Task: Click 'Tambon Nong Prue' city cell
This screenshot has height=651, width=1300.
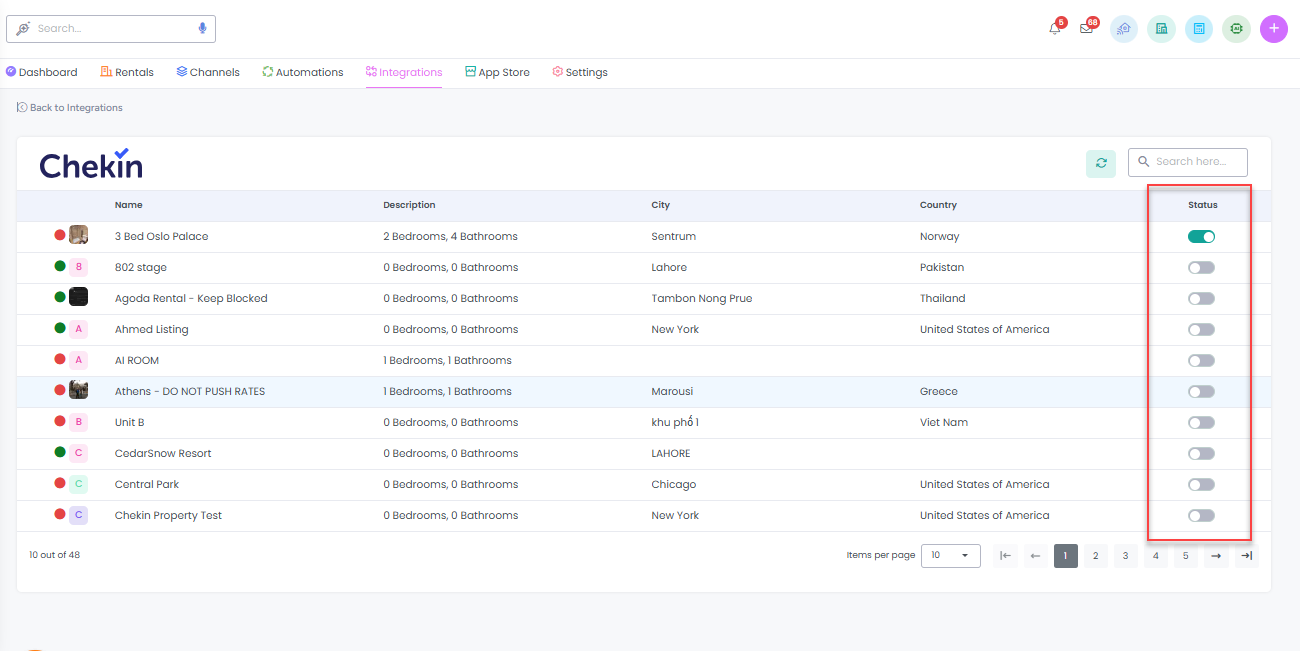Action: coord(702,299)
